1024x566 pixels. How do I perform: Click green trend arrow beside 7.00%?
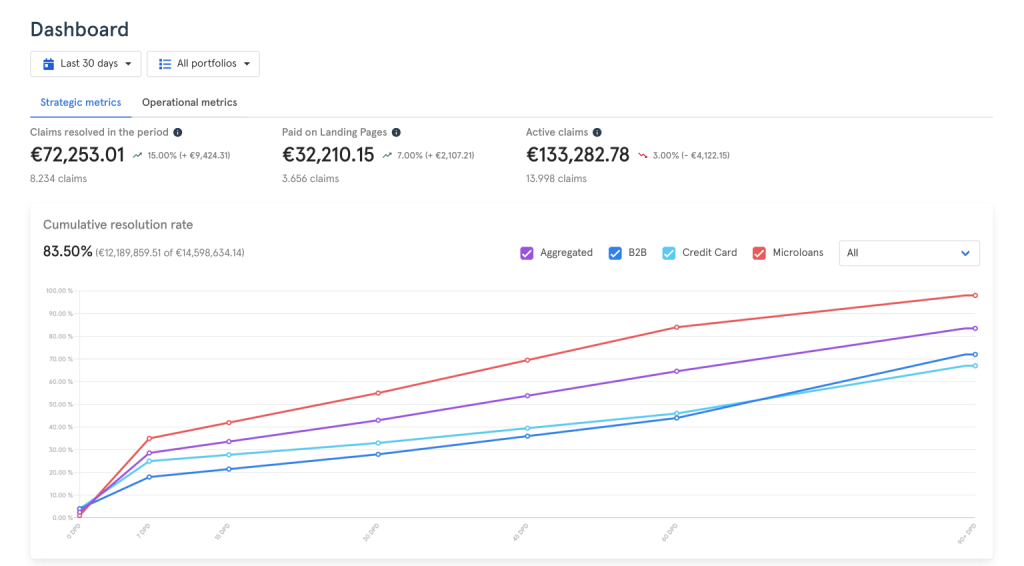coord(387,156)
